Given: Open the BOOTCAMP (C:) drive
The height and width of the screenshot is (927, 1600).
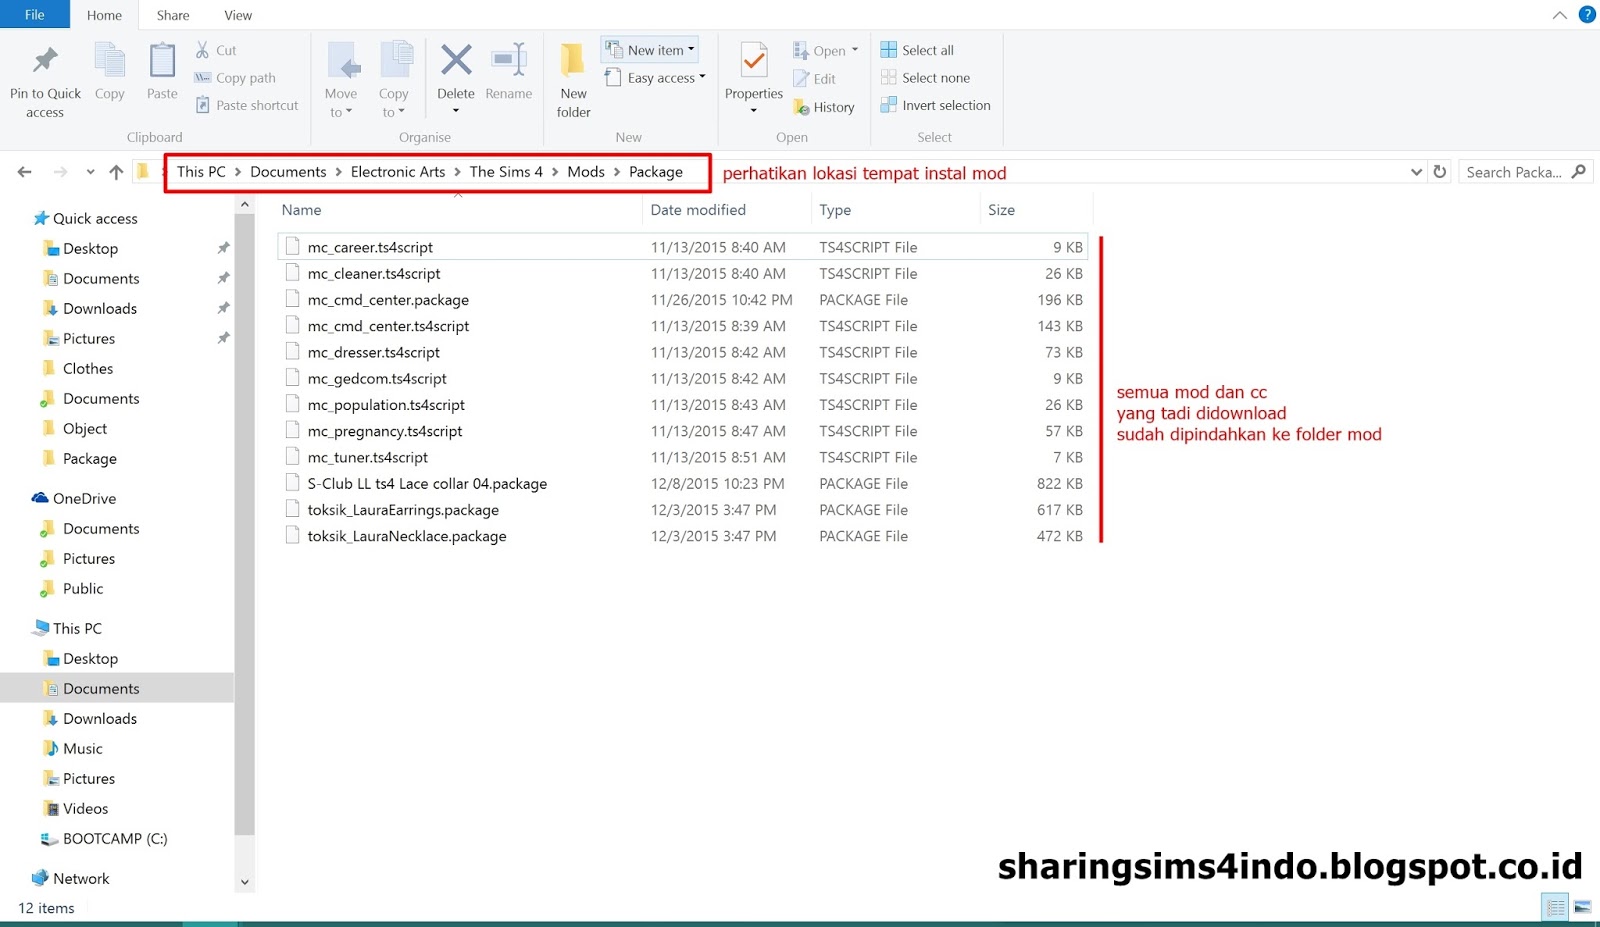Looking at the screenshot, I should [115, 838].
